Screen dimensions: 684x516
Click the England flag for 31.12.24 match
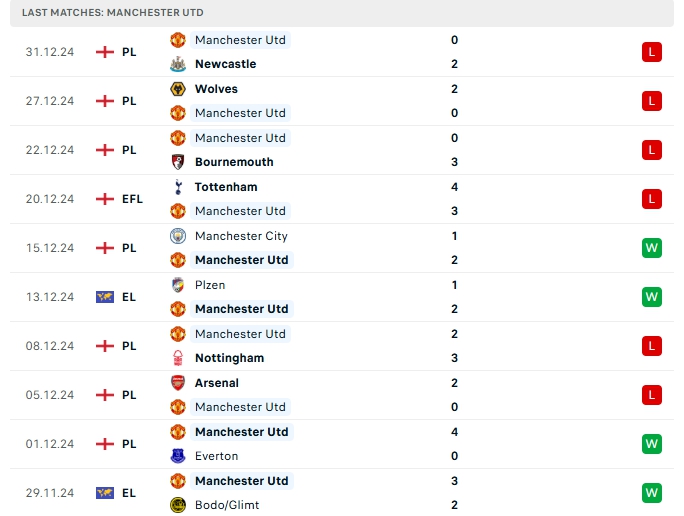coord(105,52)
